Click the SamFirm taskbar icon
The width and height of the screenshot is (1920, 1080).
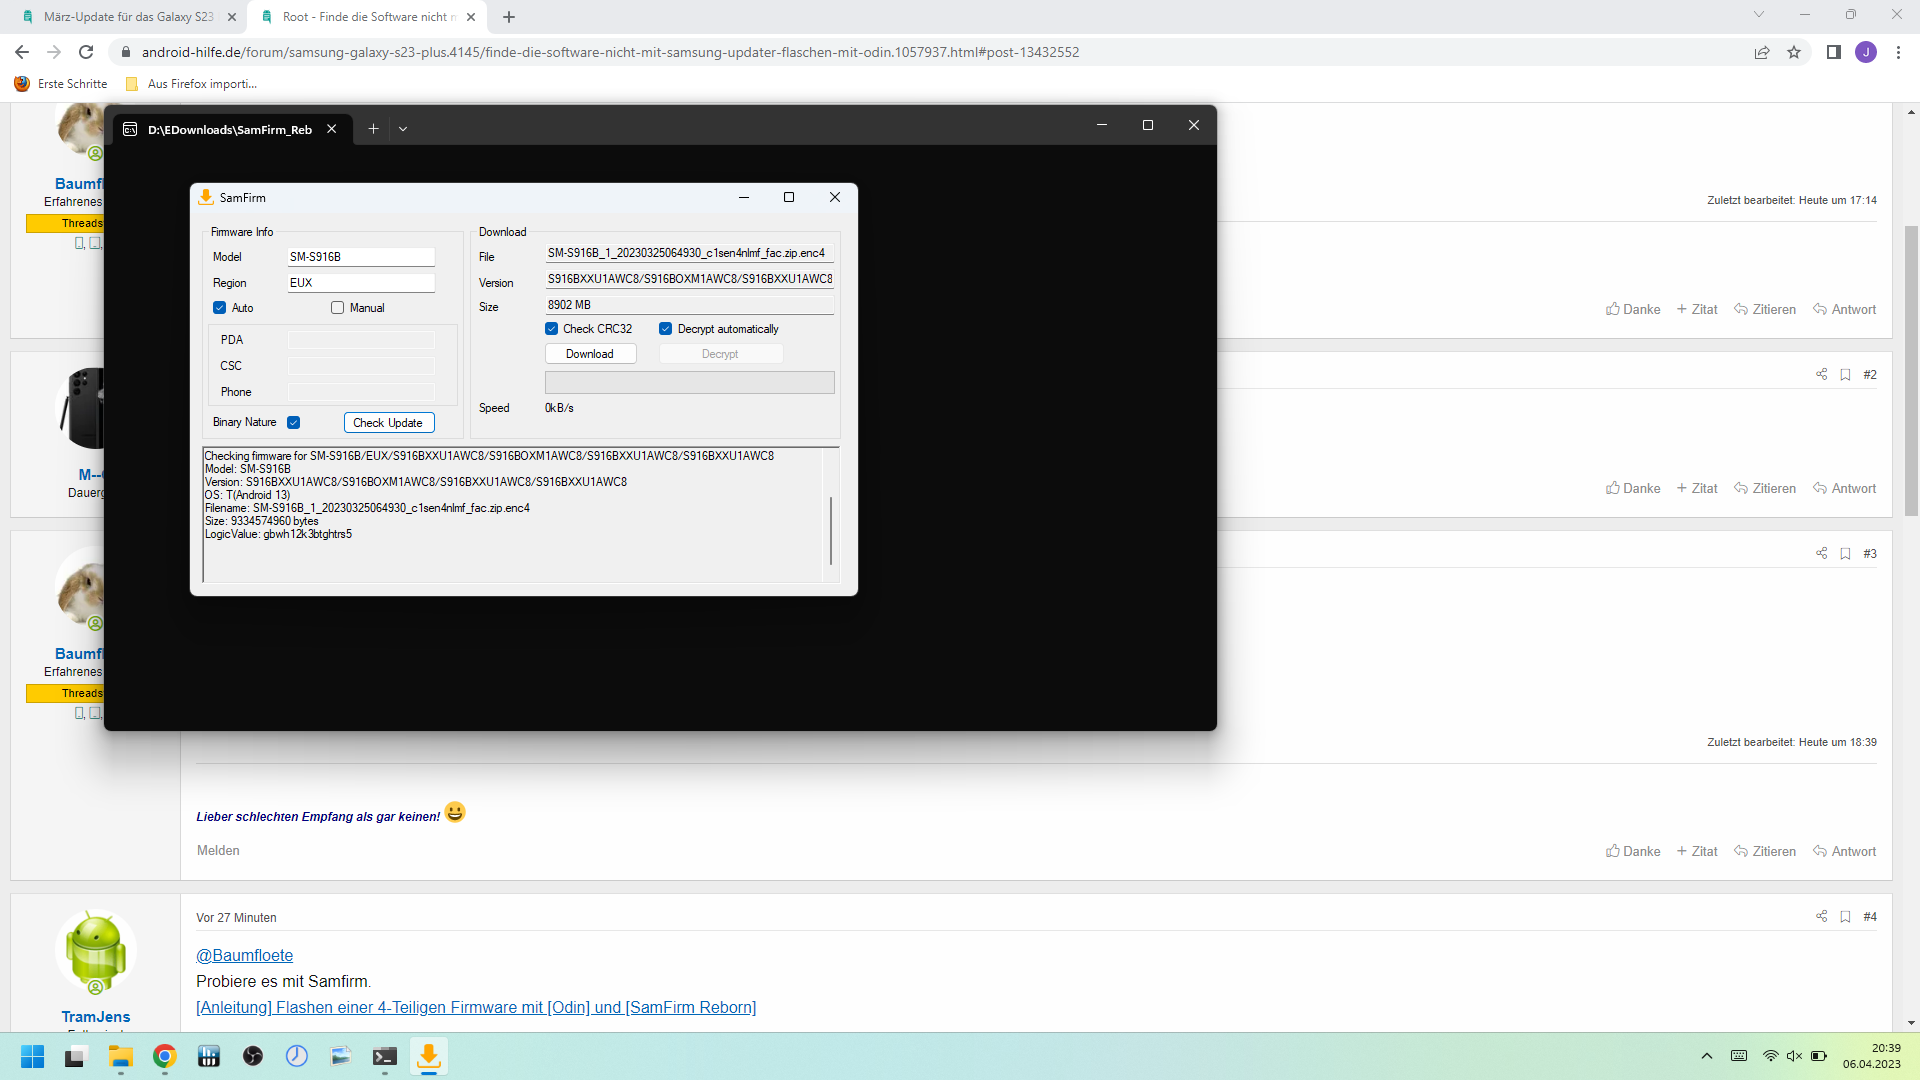point(428,1056)
